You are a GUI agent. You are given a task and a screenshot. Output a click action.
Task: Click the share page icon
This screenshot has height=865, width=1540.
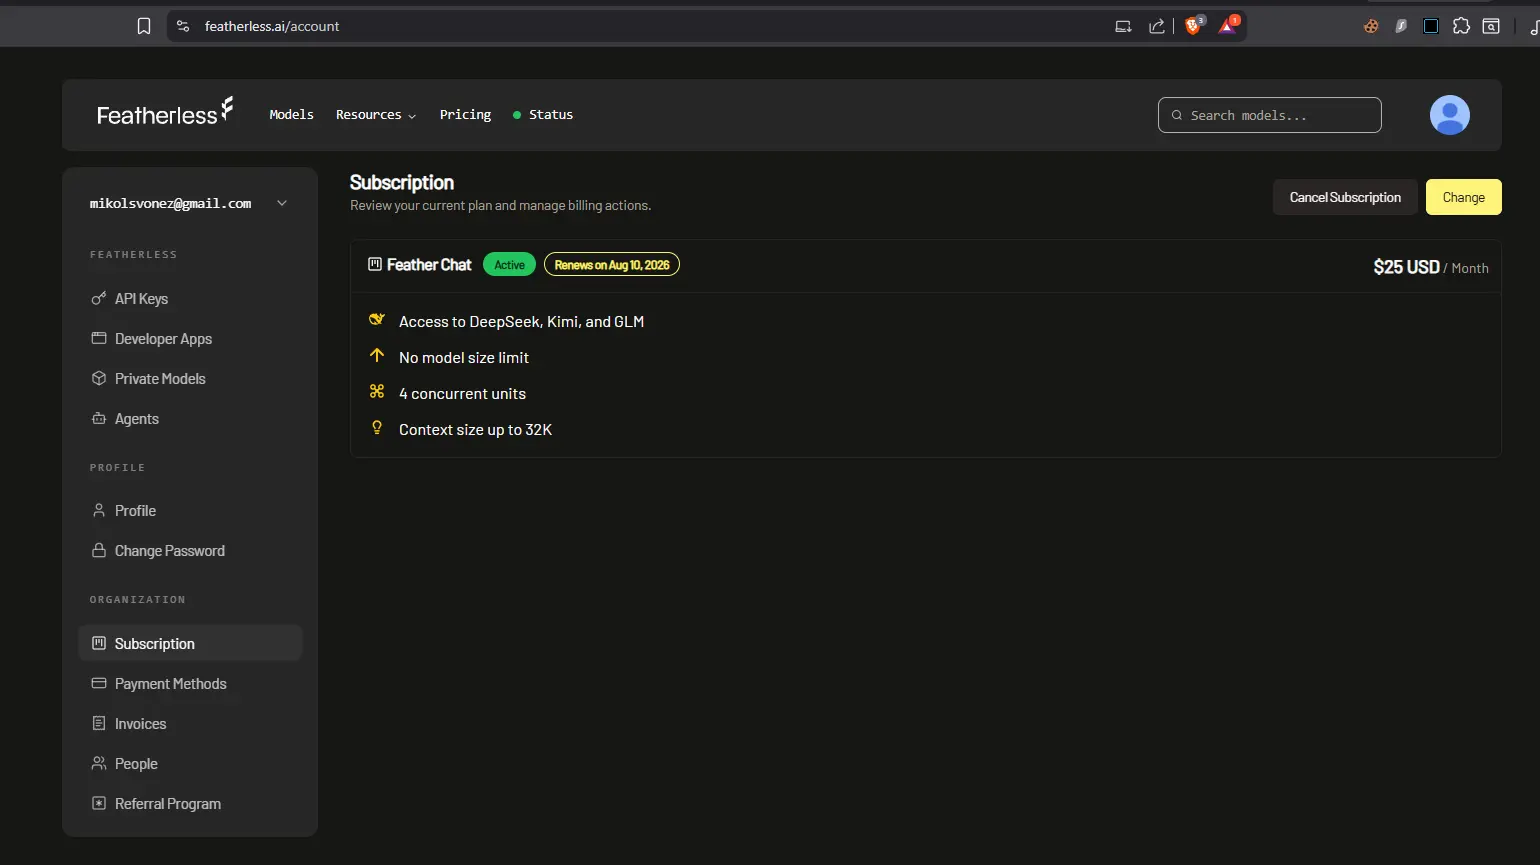click(x=1157, y=26)
